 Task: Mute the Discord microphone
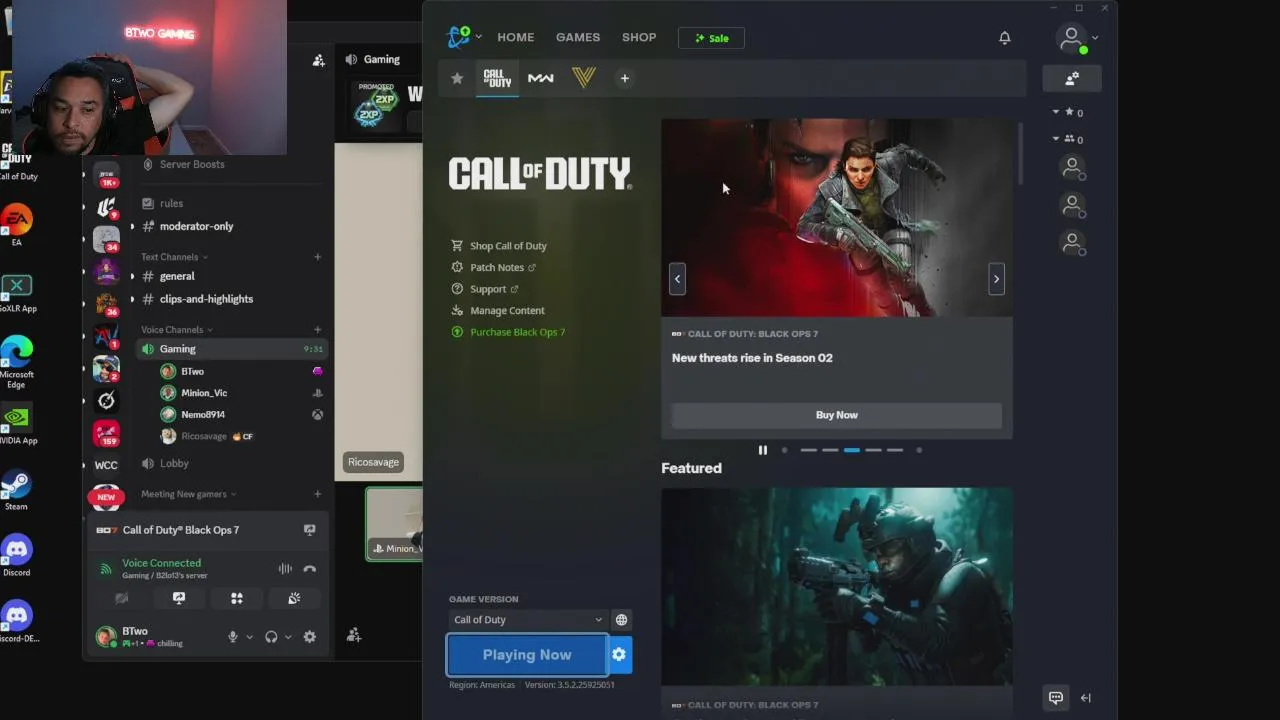click(x=233, y=637)
